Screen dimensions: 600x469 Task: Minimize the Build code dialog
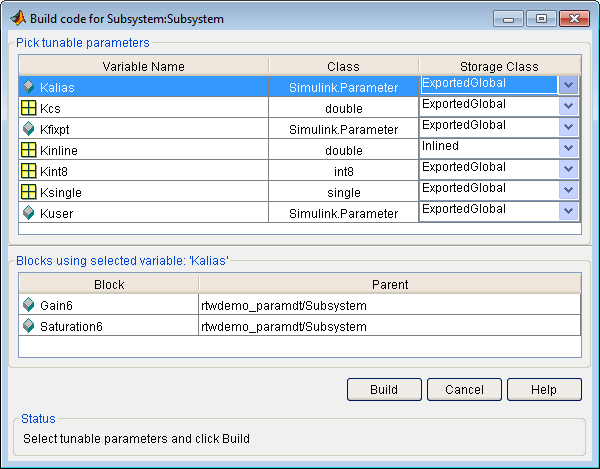coord(508,18)
